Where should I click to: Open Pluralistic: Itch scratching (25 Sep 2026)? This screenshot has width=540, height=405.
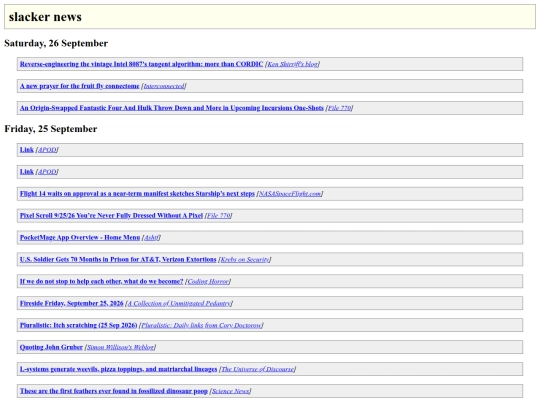79,325
